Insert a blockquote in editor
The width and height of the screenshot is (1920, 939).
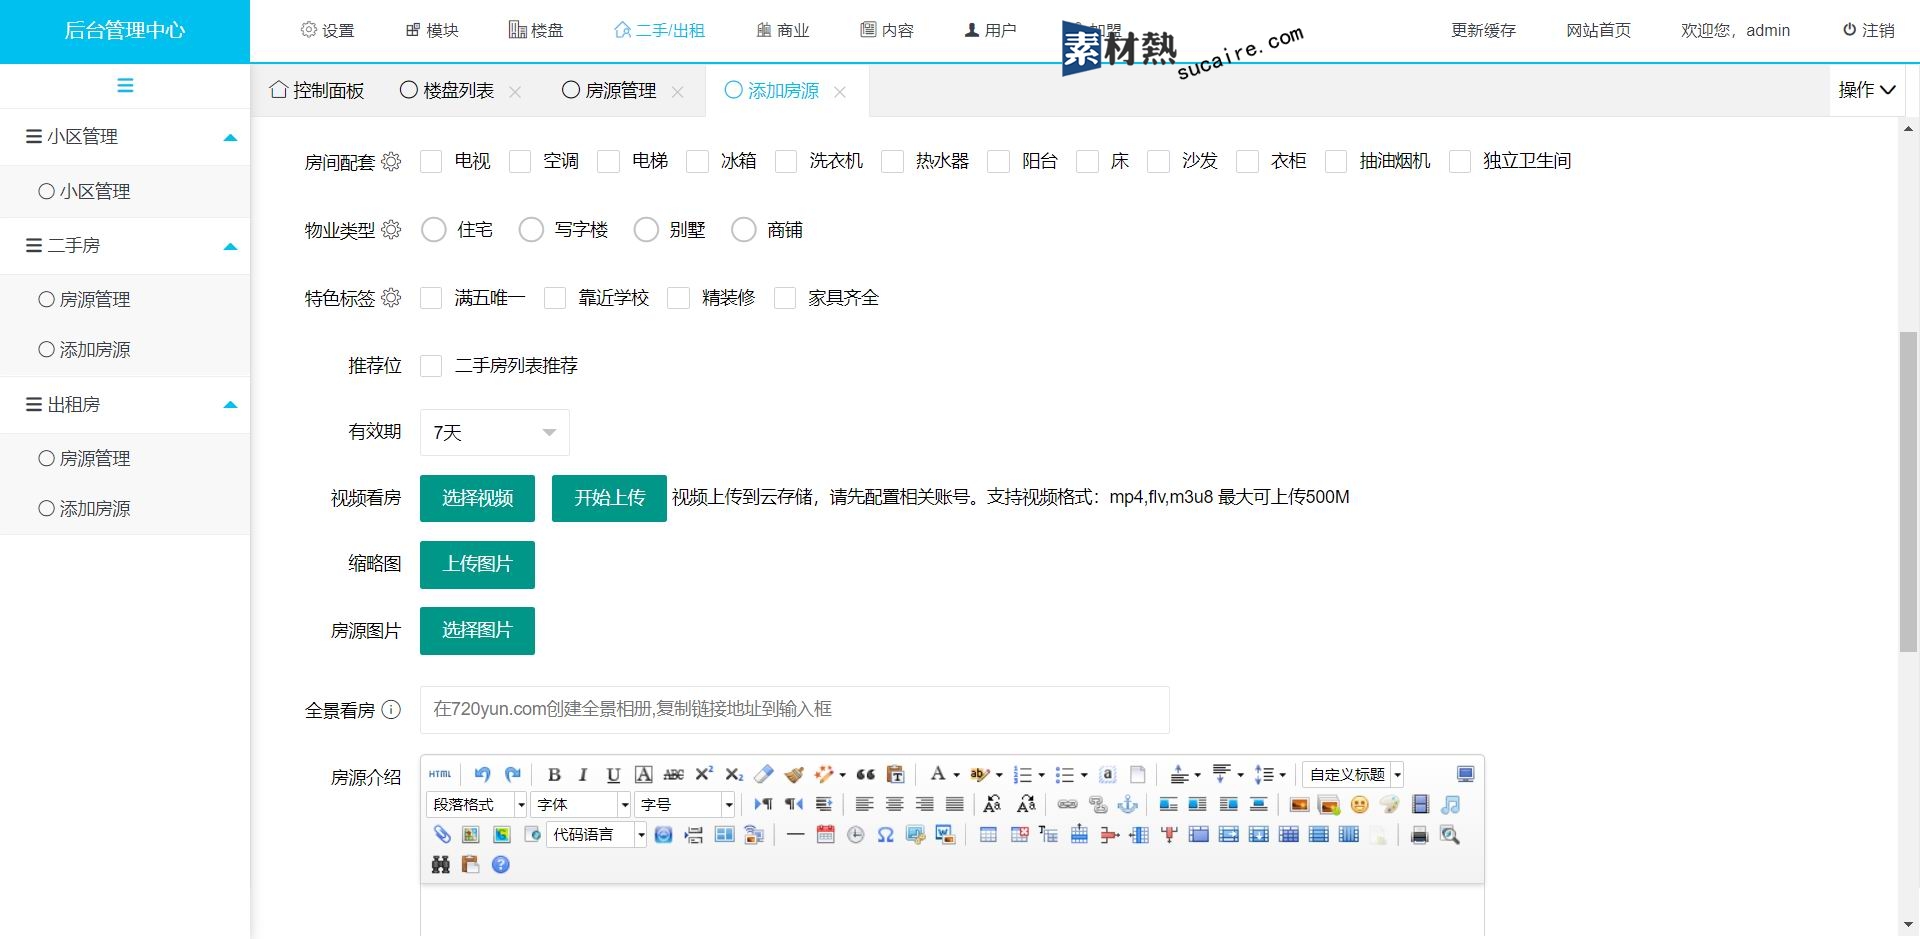(866, 775)
